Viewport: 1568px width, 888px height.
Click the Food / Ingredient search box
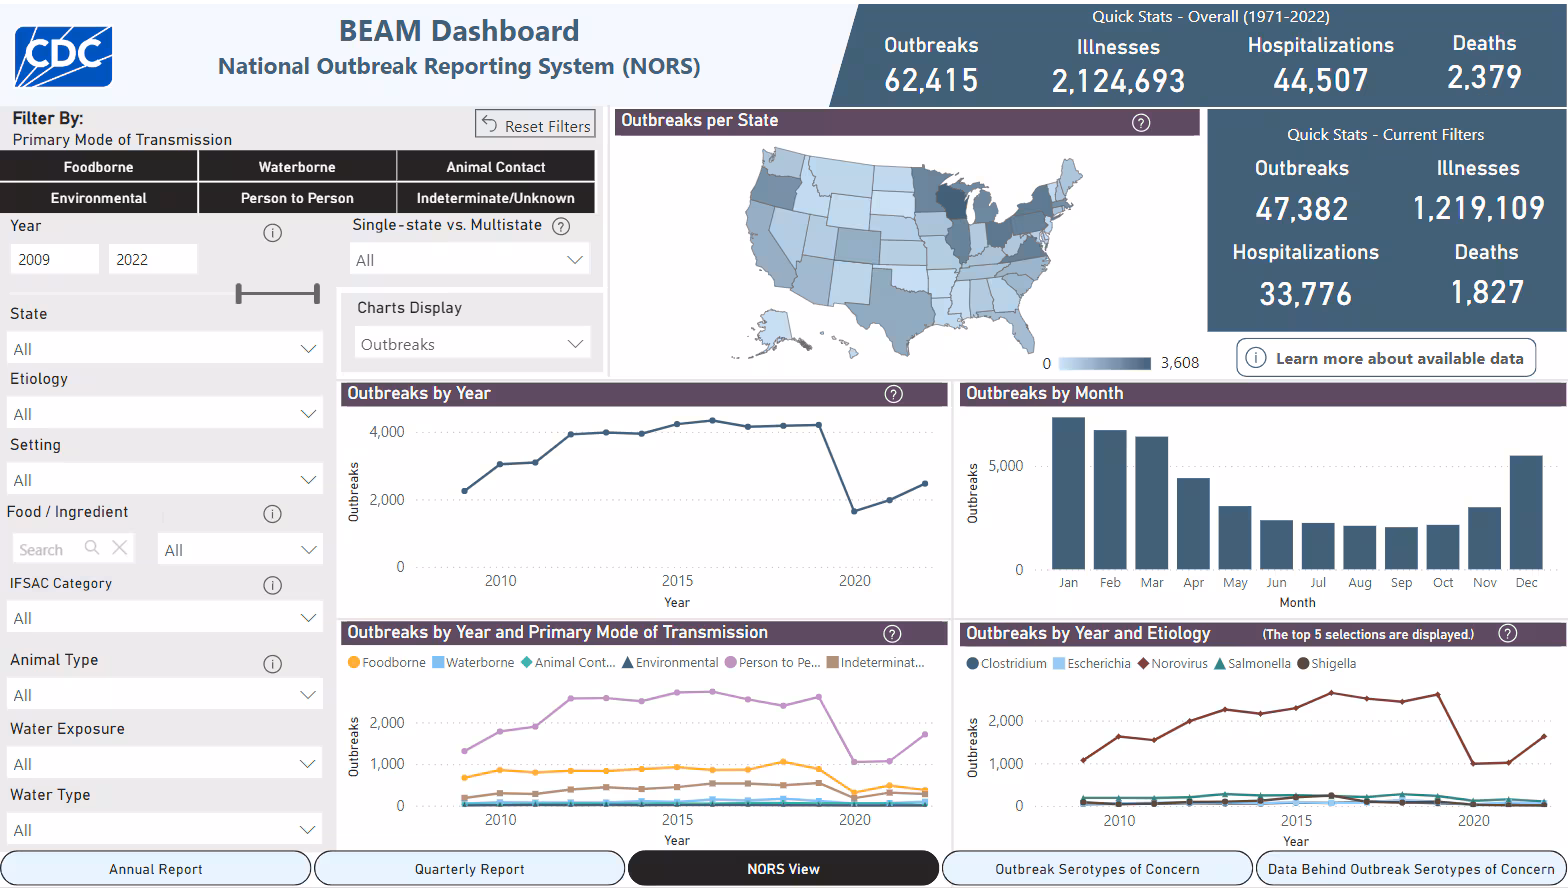pyautogui.click(x=74, y=549)
